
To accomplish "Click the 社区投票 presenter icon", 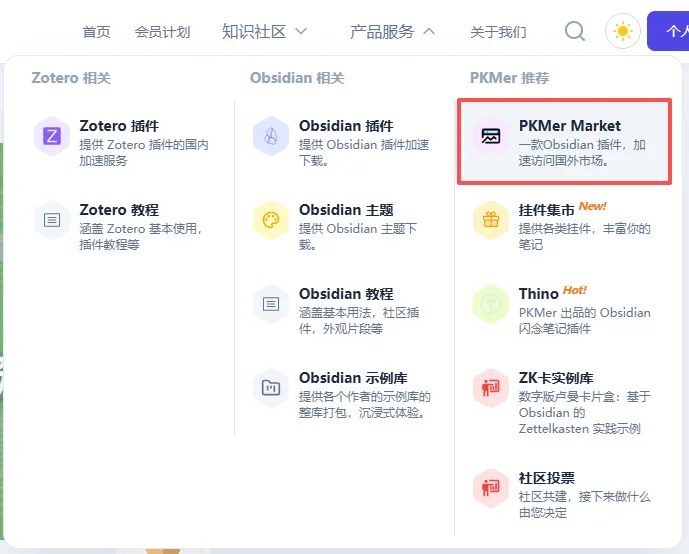I will click(x=491, y=488).
